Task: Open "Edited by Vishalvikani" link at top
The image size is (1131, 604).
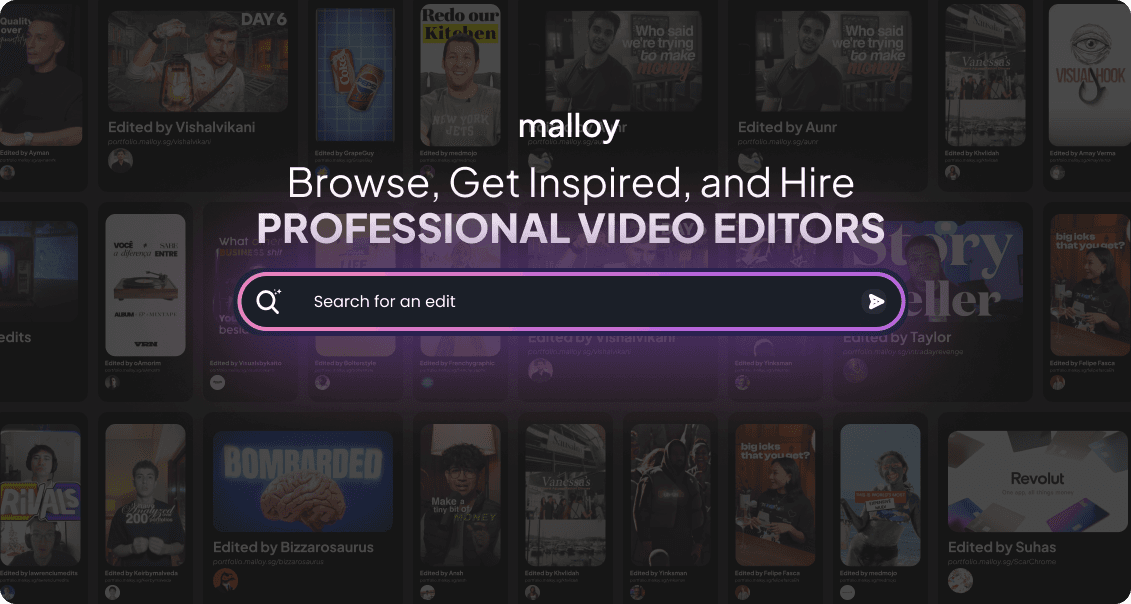Action: [180, 127]
